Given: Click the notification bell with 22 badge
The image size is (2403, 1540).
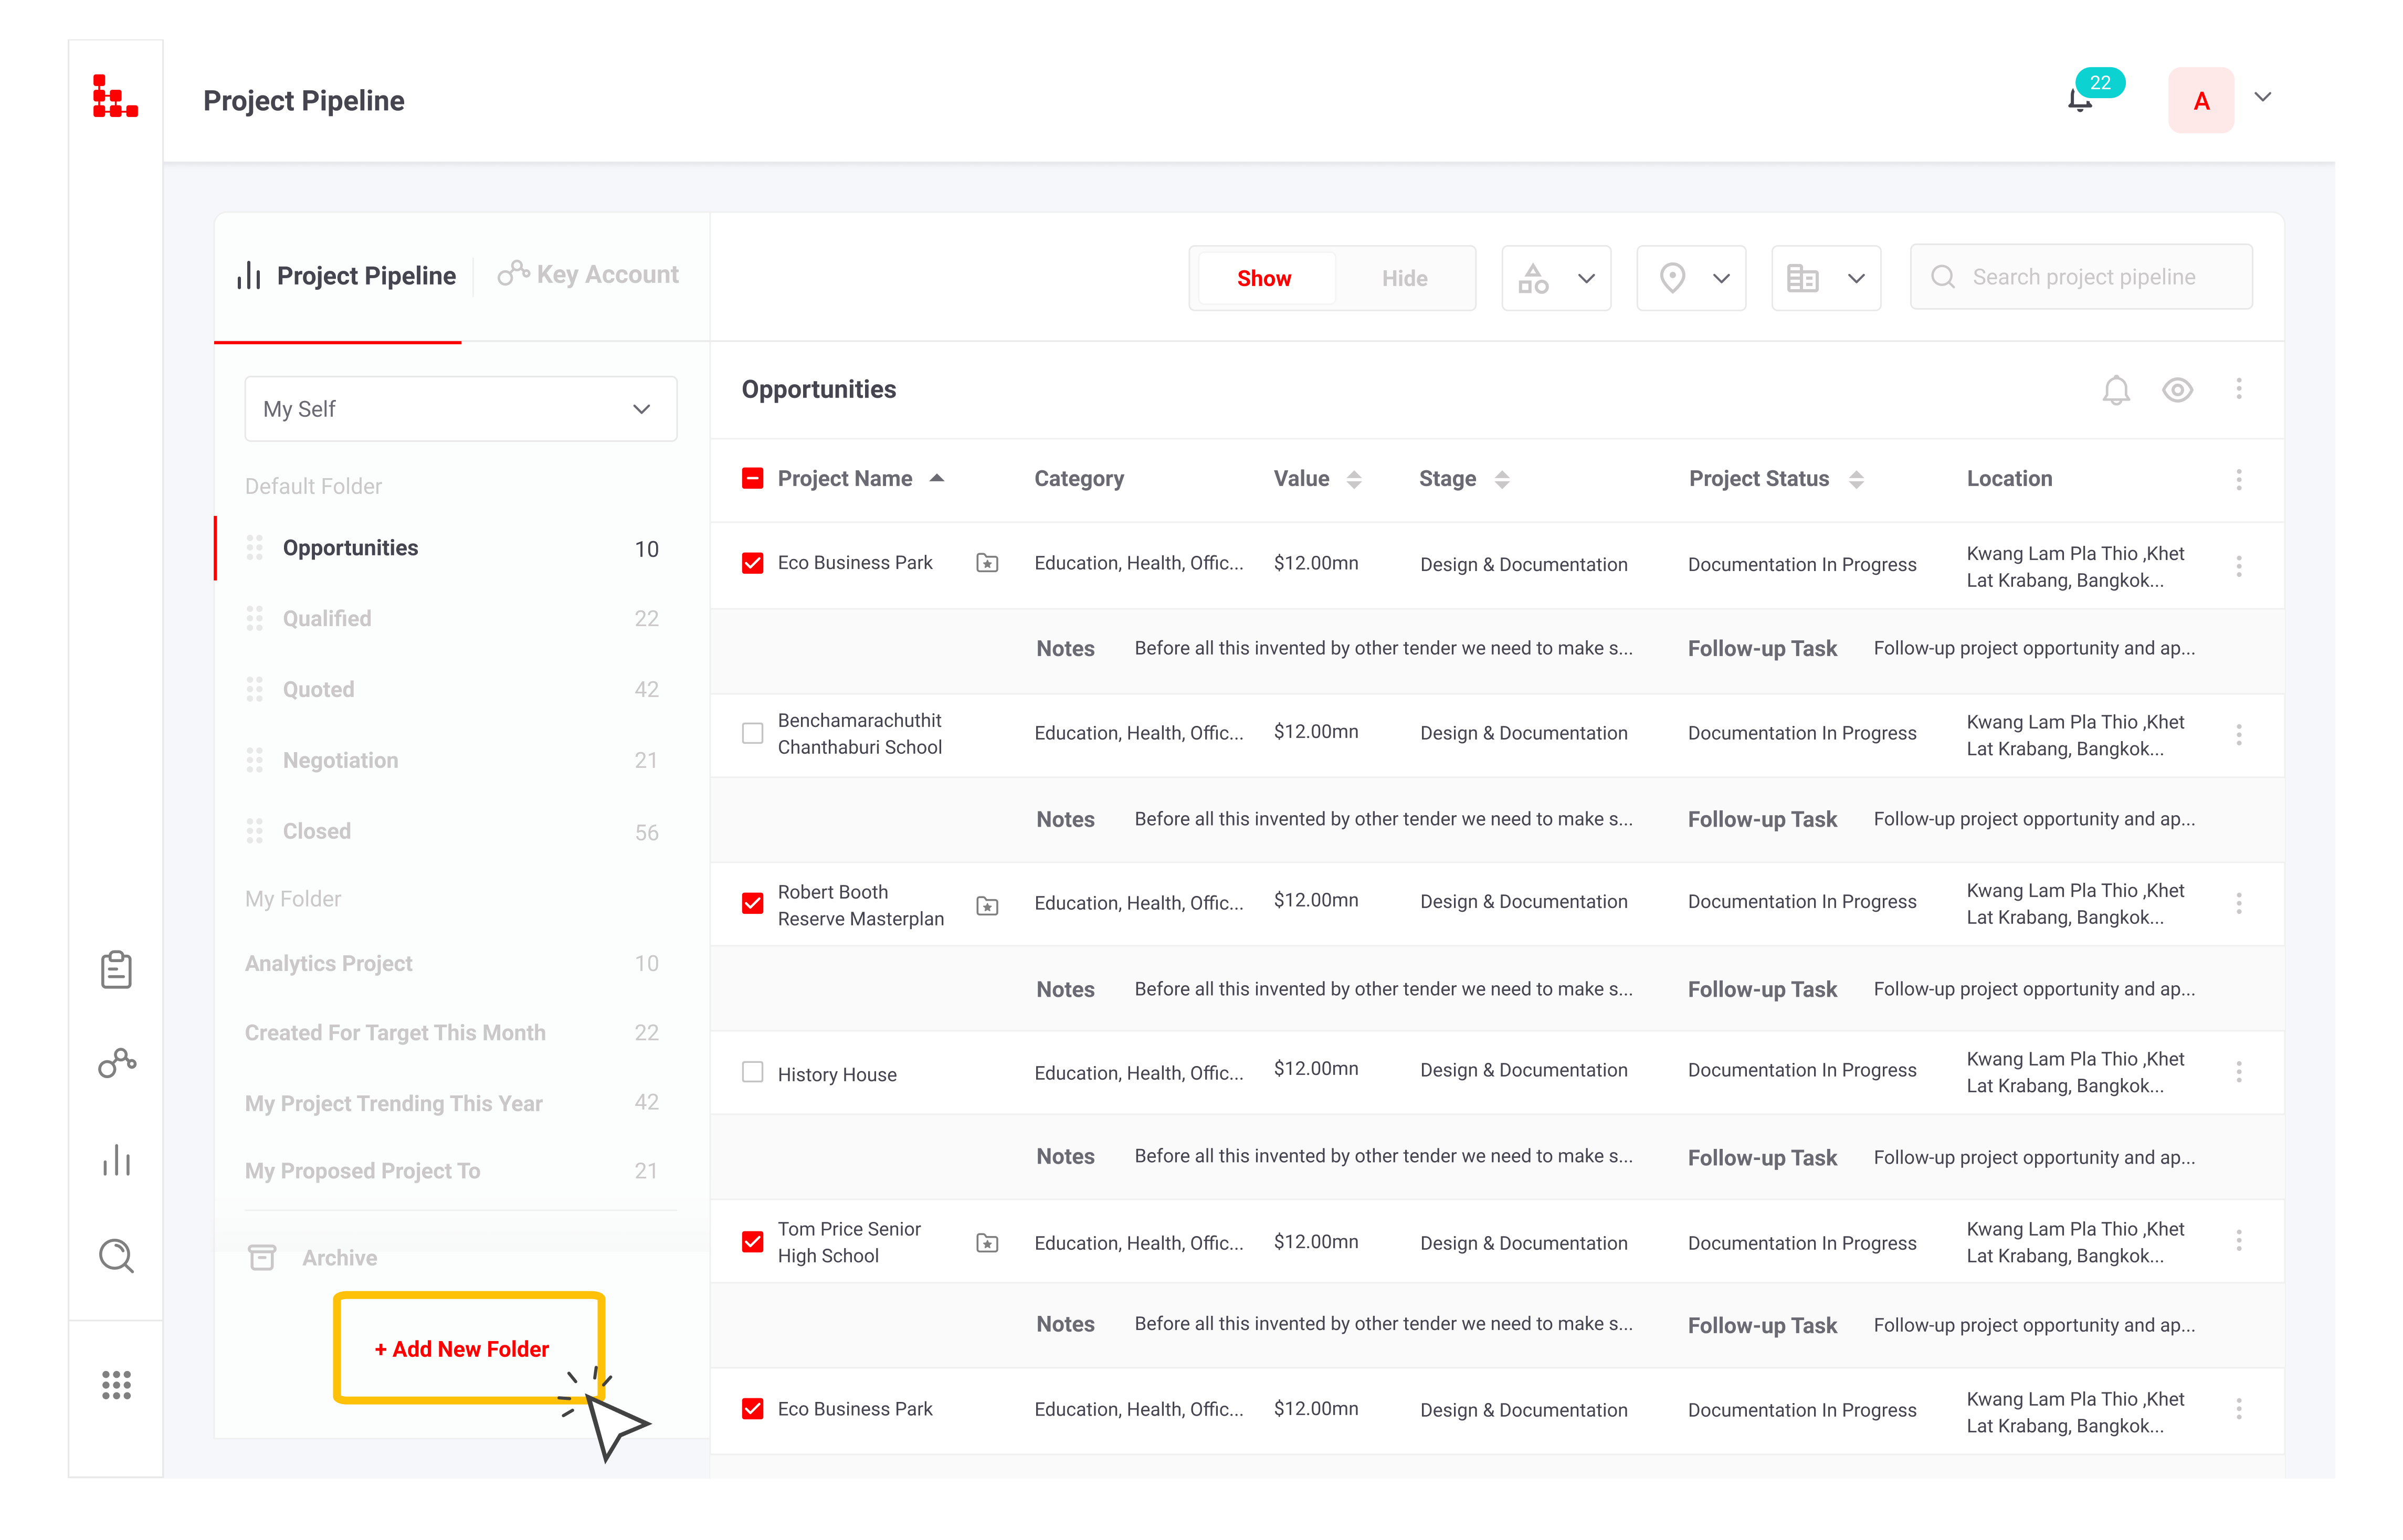Looking at the screenshot, I should tap(2081, 100).
